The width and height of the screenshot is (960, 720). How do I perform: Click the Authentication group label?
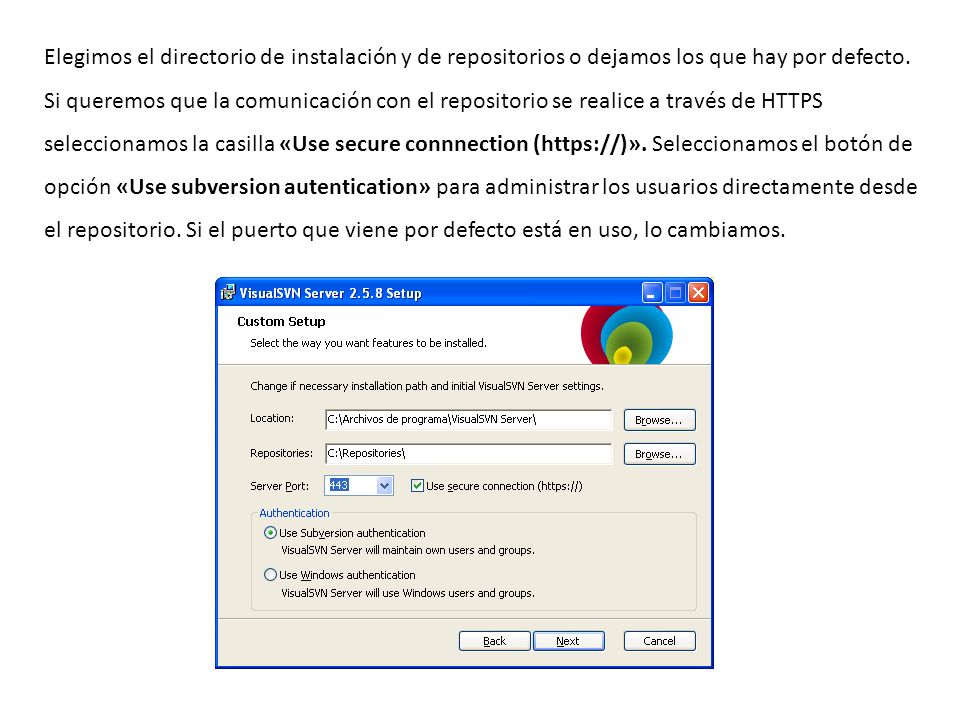tap(294, 513)
